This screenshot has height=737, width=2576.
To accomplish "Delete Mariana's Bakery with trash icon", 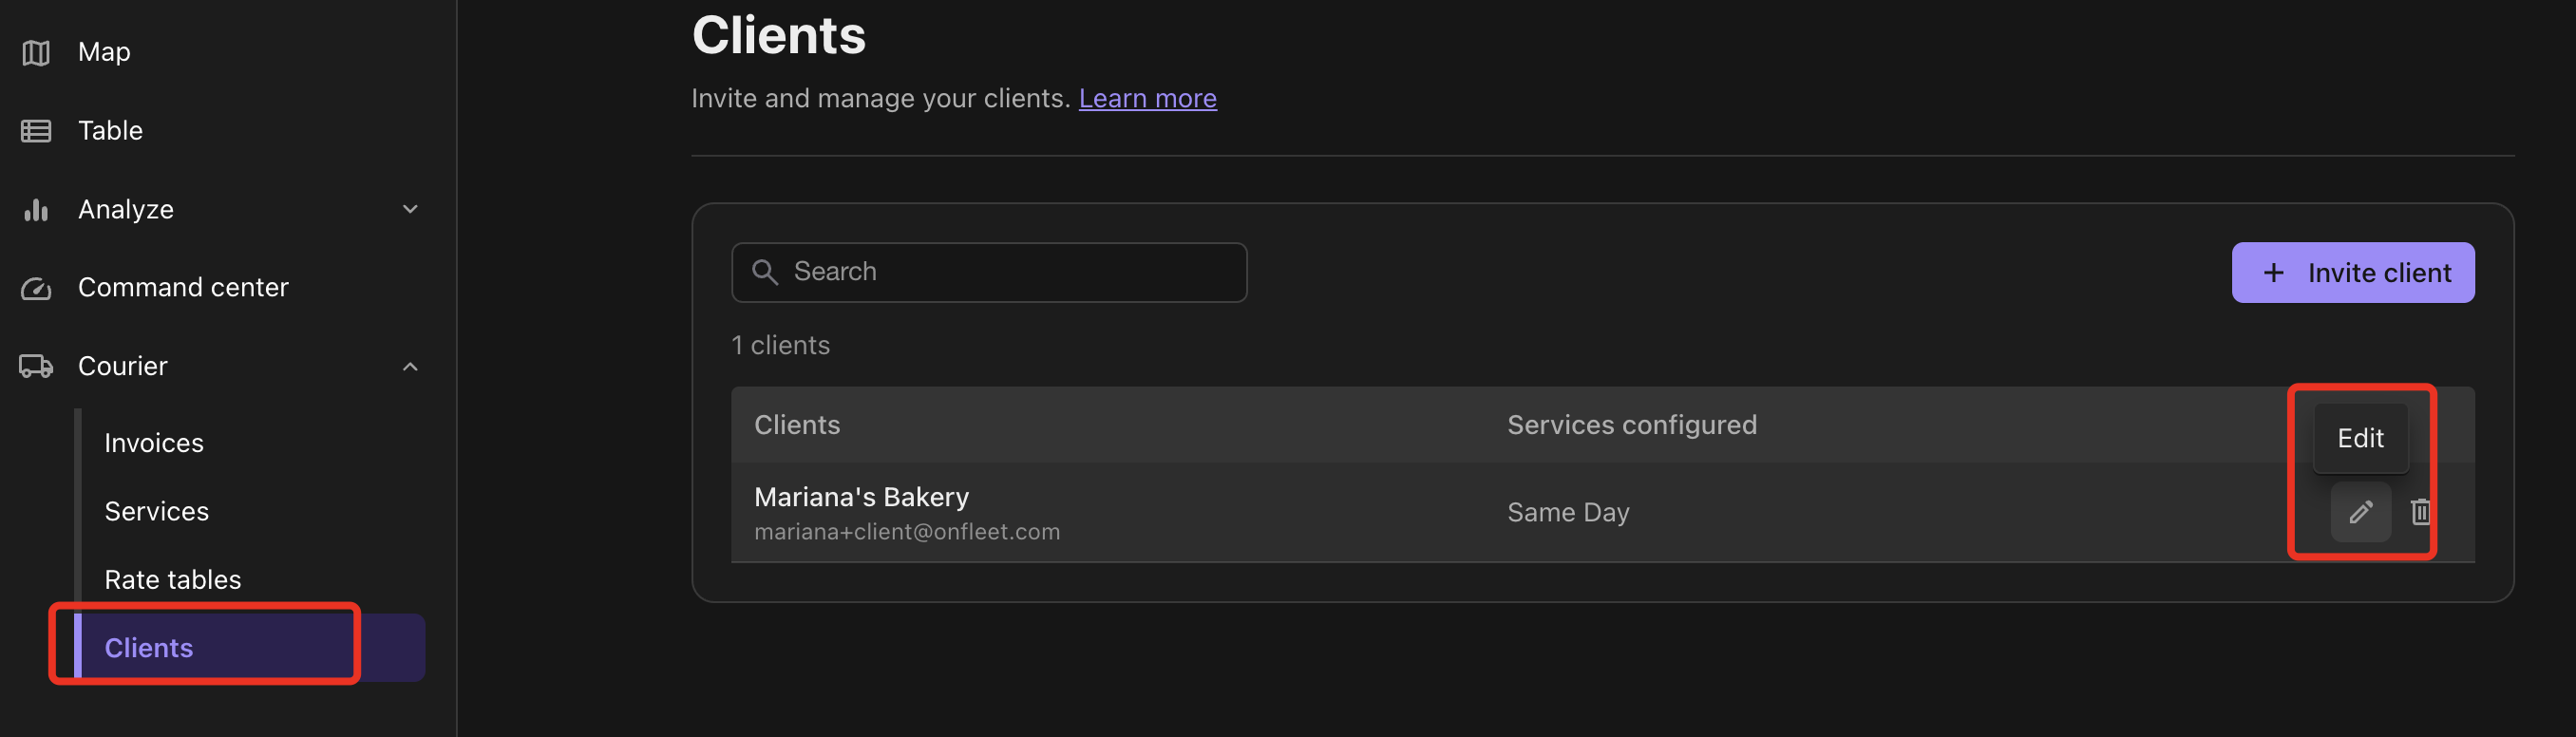I will tap(2420, 512).
